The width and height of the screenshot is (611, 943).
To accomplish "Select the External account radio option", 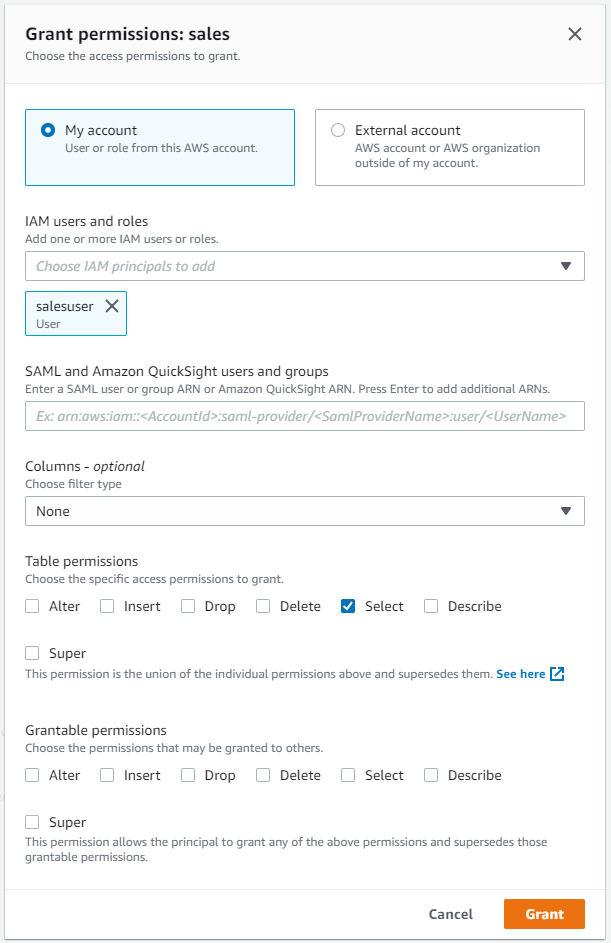I will point(338,130).
